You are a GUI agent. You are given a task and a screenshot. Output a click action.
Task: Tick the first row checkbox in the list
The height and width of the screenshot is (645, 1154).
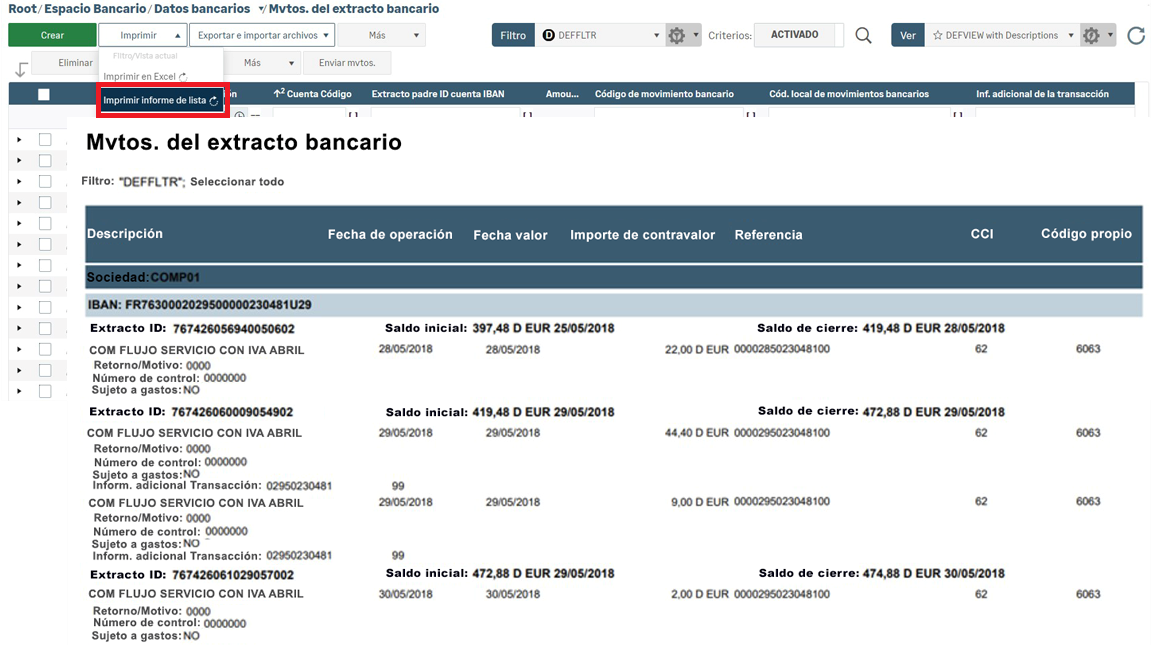tap(45, 140)
